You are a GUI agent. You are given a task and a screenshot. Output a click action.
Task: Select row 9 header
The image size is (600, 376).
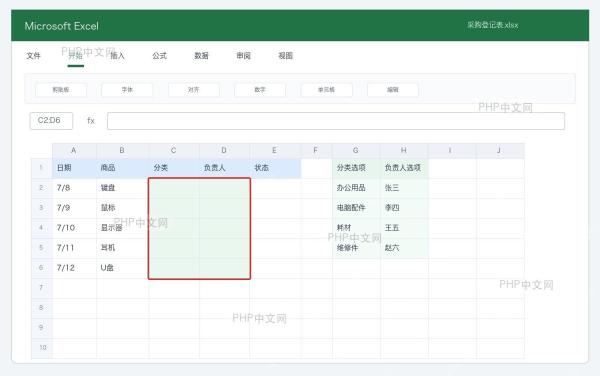click(42, 328)
